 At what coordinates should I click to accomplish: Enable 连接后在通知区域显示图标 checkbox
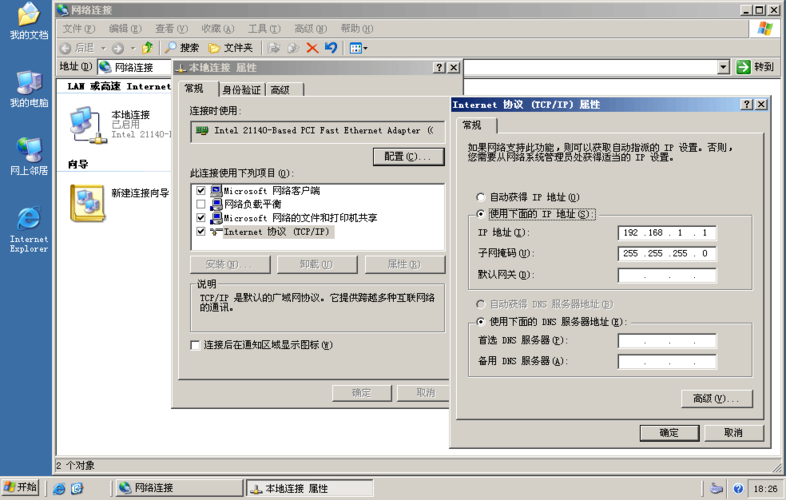(x=196, y=345)
